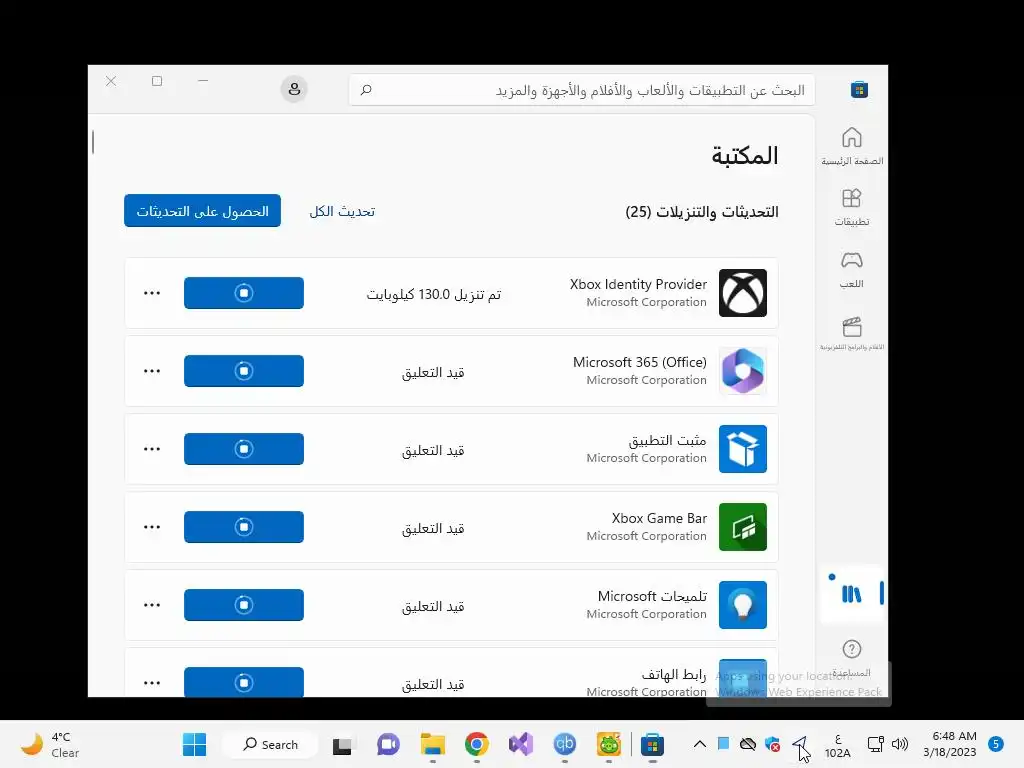
Task: Select the Xbox Game Bar title text
Action: [x=659, y=518]
